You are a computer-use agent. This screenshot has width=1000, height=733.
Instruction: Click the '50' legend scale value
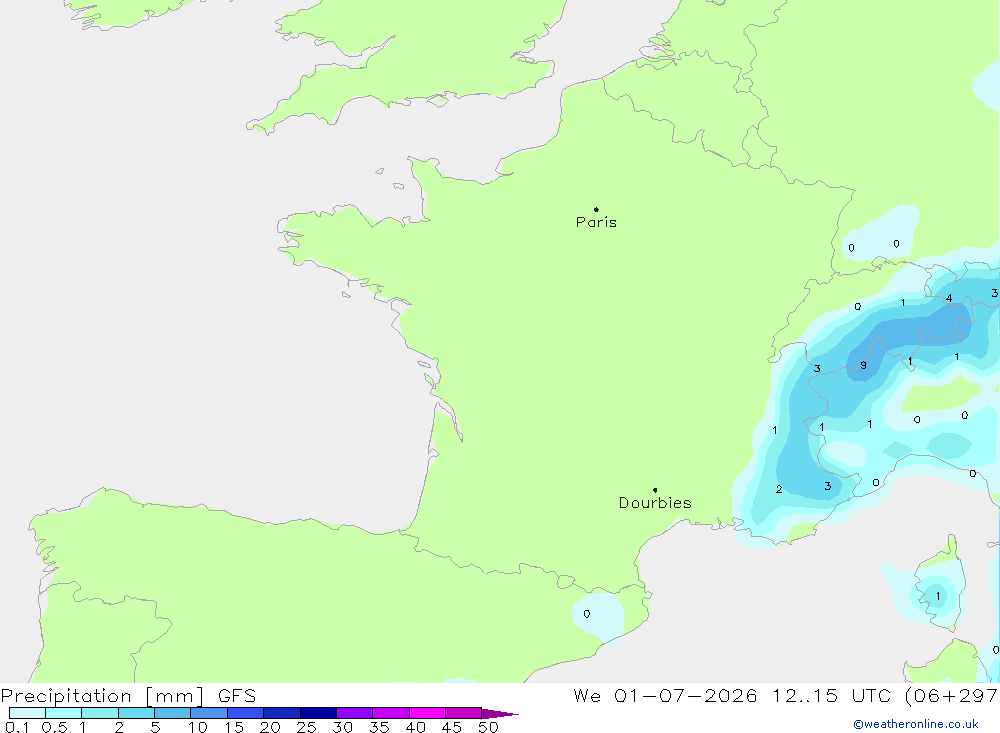(488, 727)
